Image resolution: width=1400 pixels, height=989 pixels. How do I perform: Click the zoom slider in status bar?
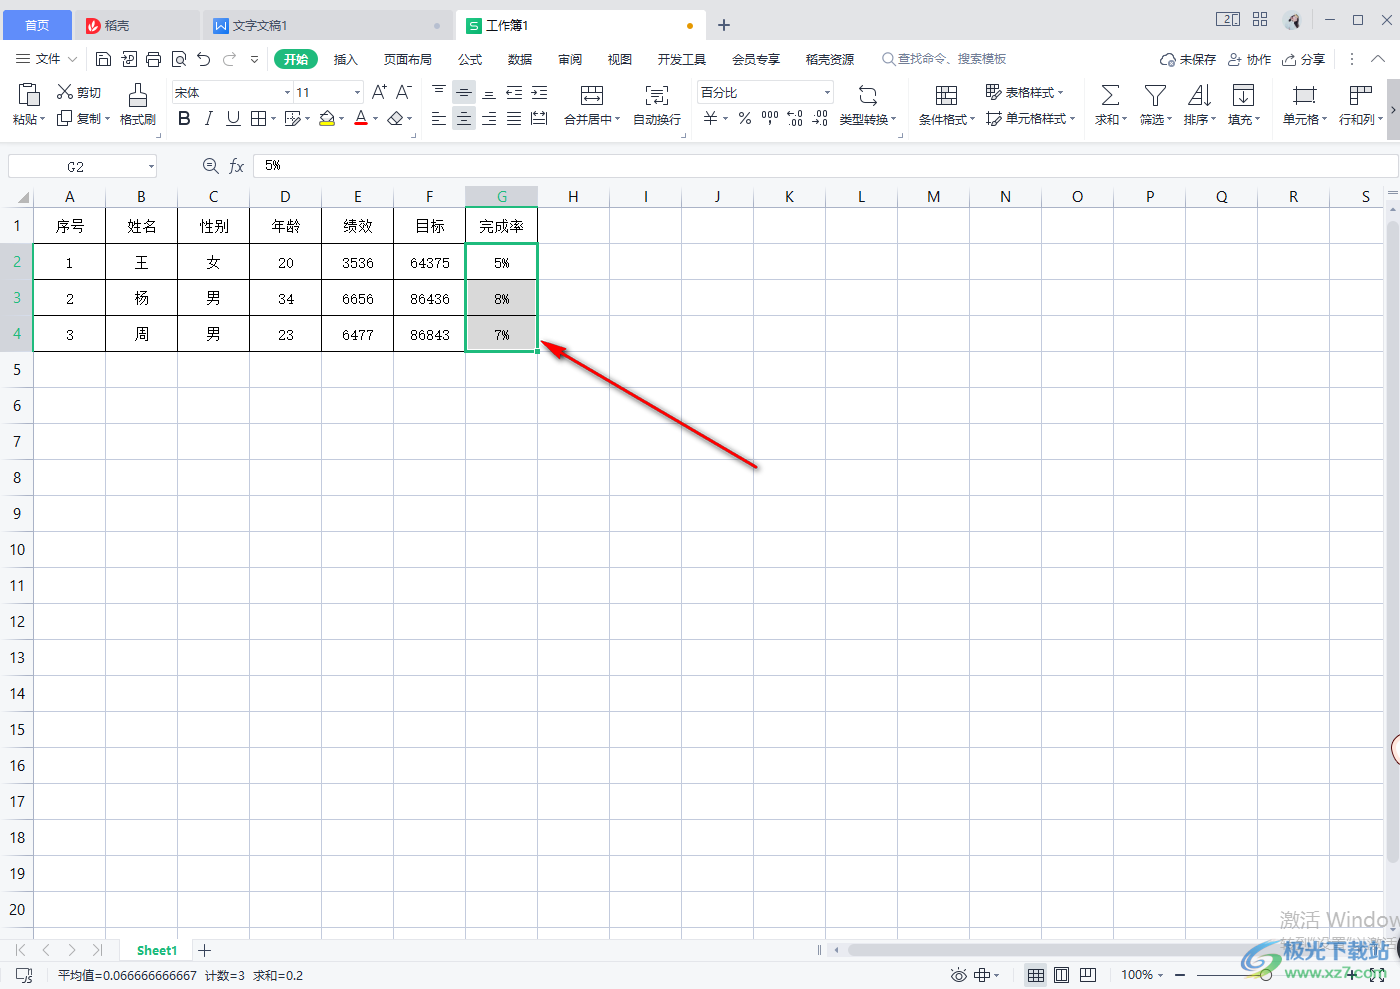click(x=1266, y=975)
